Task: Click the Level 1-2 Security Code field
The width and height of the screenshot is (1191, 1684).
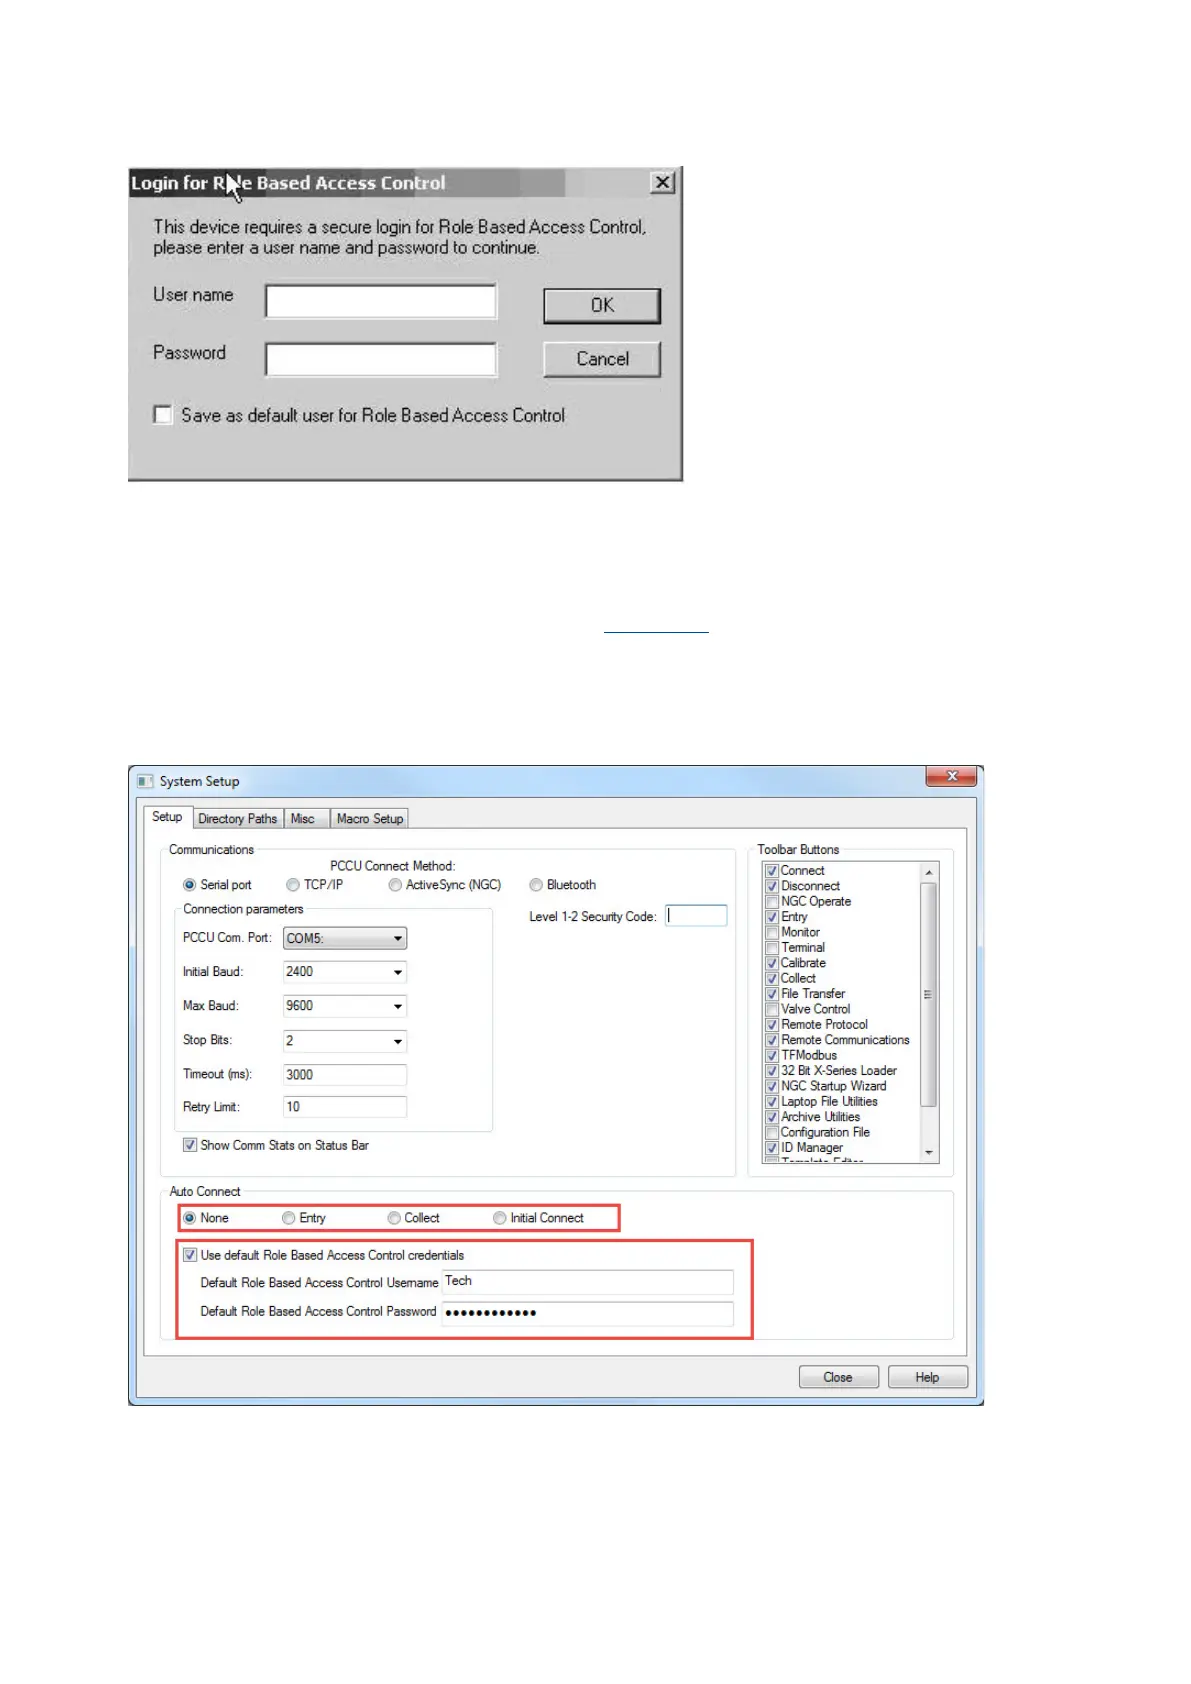Action: tap(696, 916)
